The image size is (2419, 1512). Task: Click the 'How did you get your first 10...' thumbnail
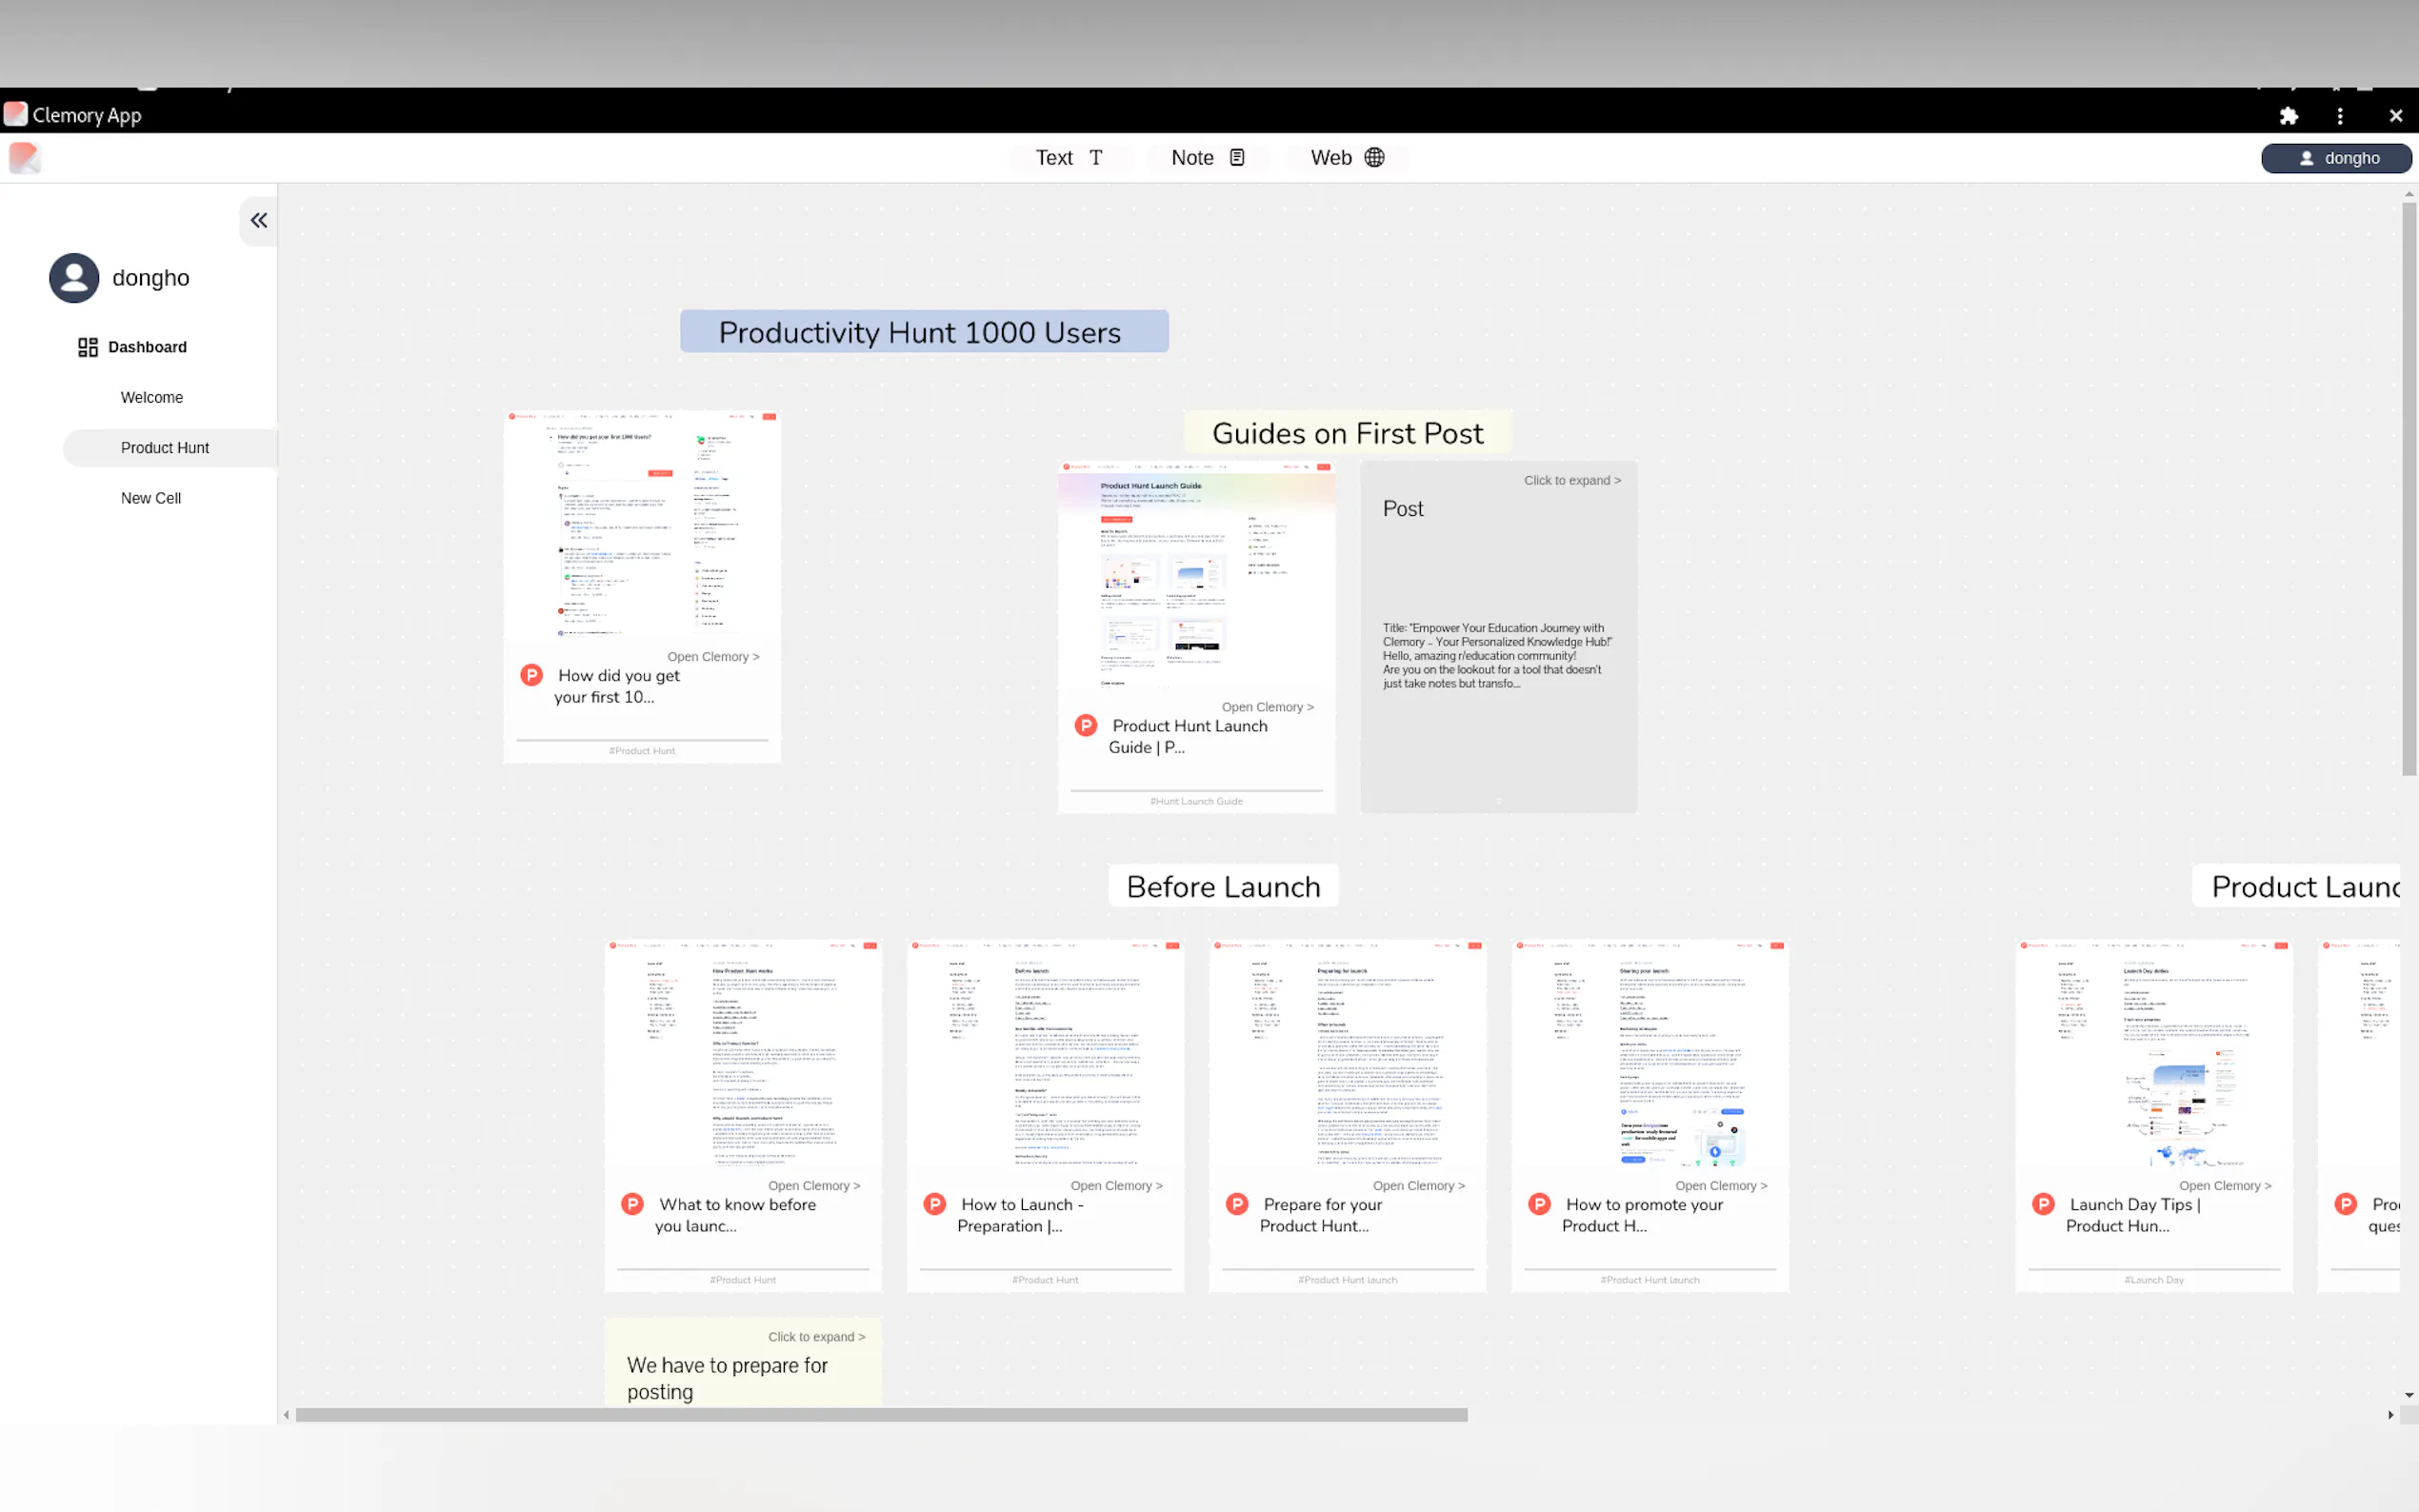pos(642,524)
